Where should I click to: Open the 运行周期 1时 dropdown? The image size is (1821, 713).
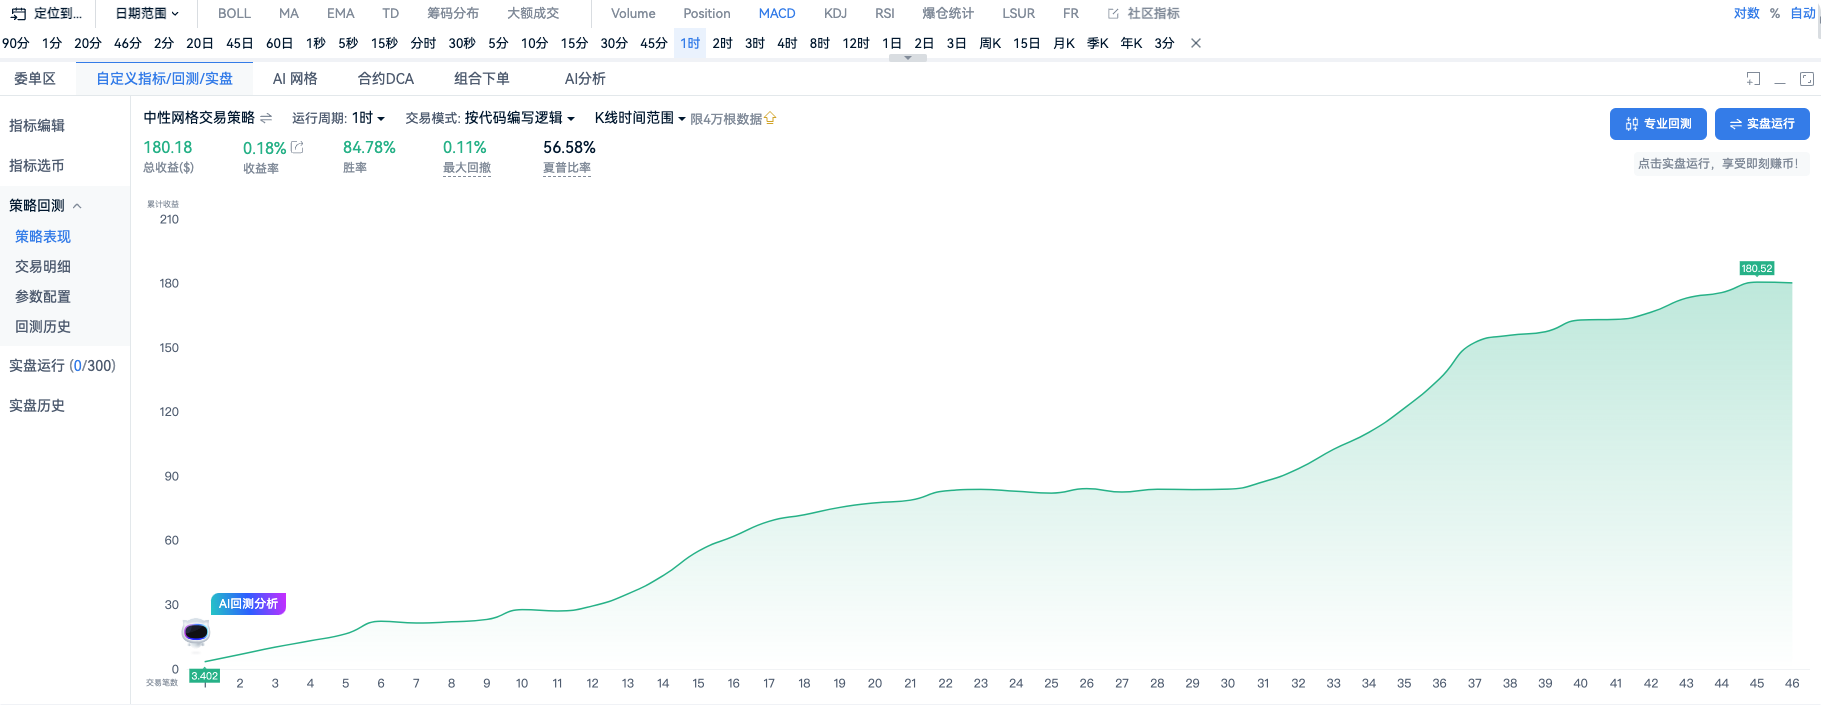(x=368, y=118)
